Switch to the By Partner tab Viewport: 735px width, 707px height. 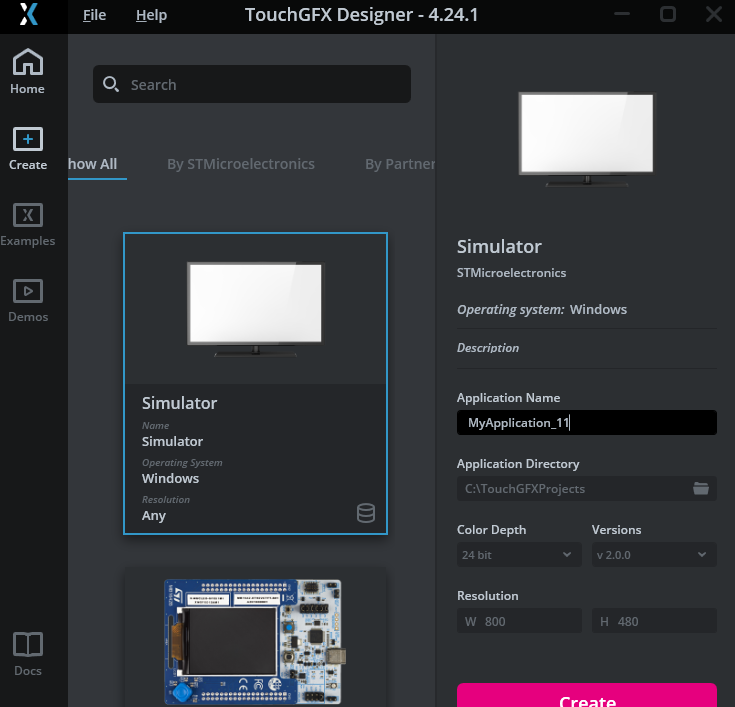click(x=400, y=164)
